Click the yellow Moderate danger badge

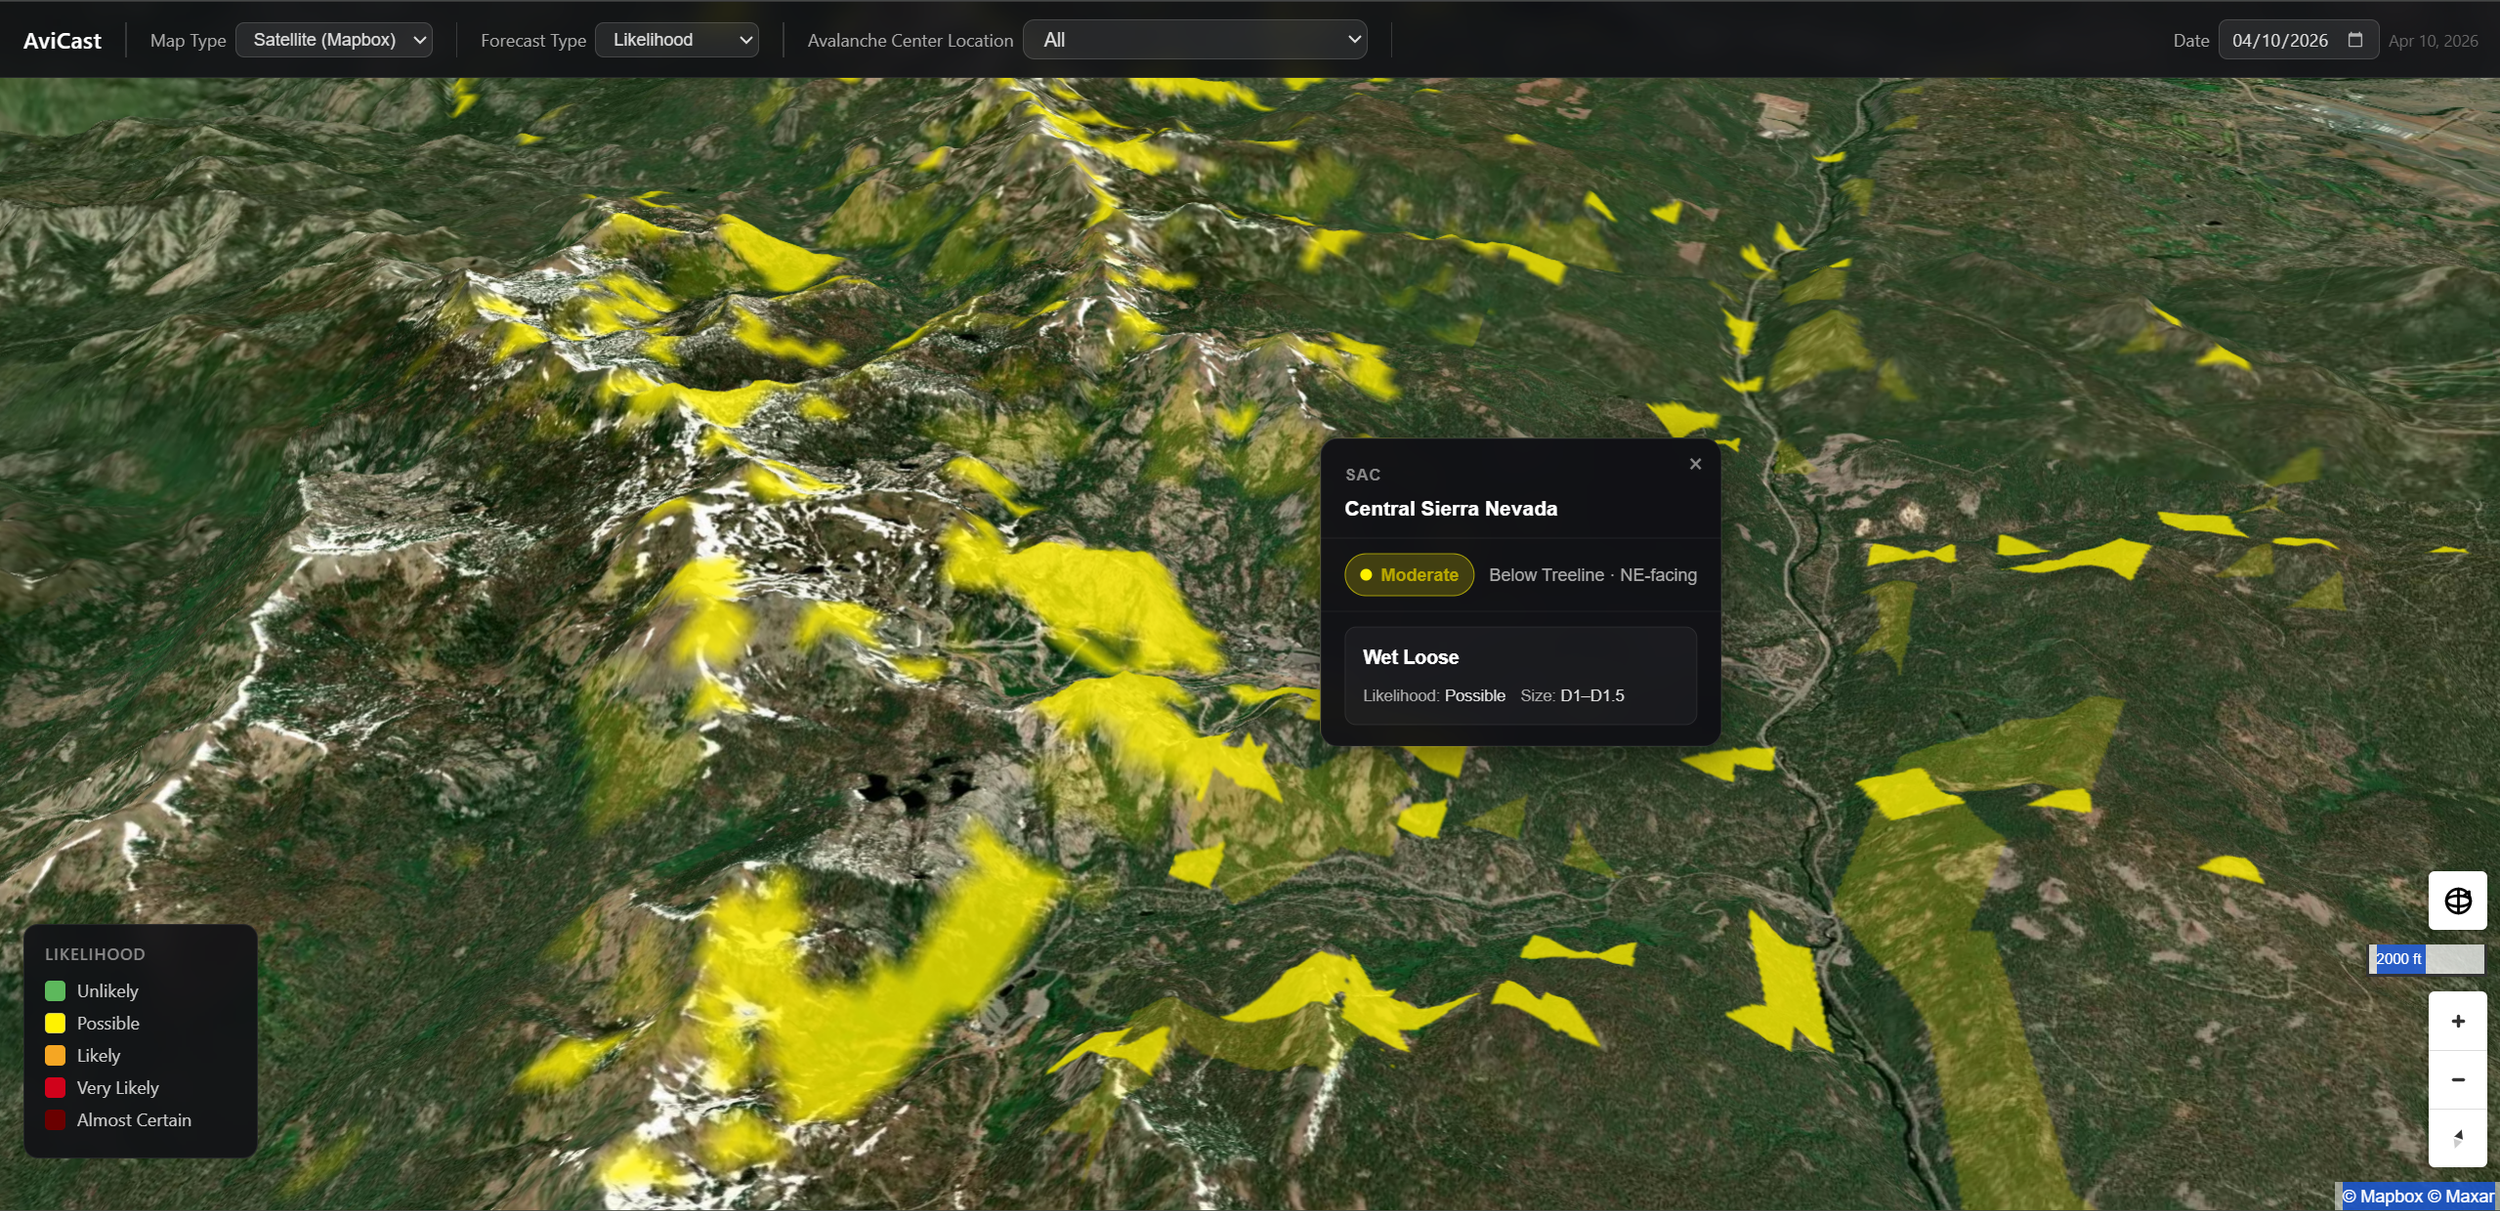1408,575
